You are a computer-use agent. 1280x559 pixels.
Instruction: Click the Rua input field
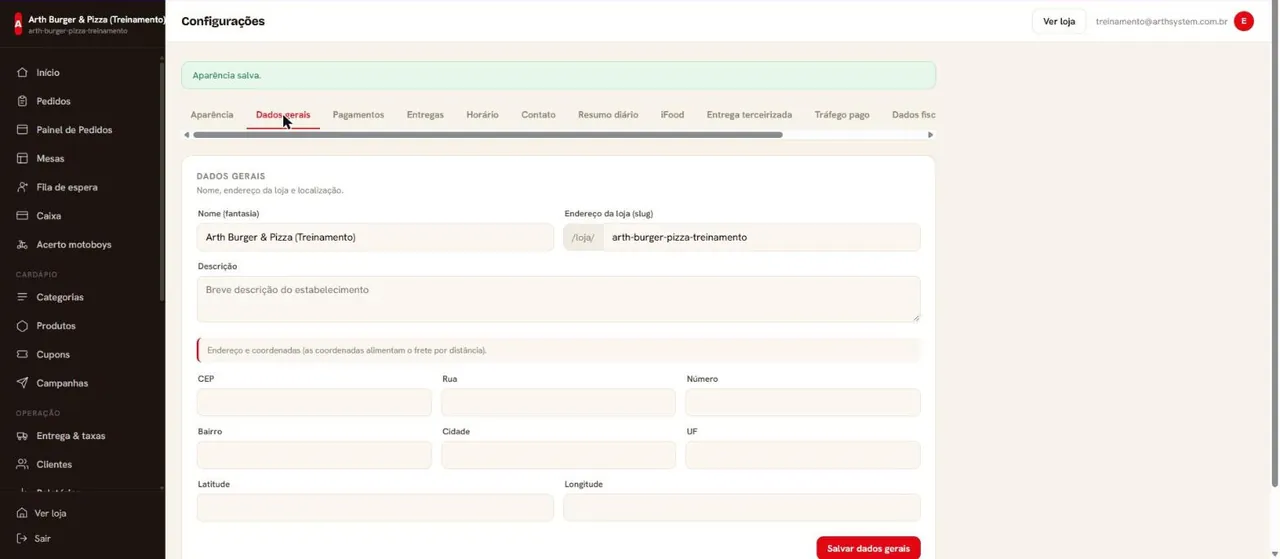click(x=558, y=402)
